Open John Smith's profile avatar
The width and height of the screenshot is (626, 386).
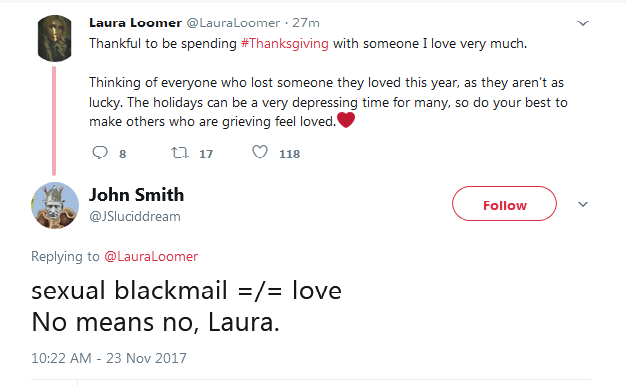55,206
